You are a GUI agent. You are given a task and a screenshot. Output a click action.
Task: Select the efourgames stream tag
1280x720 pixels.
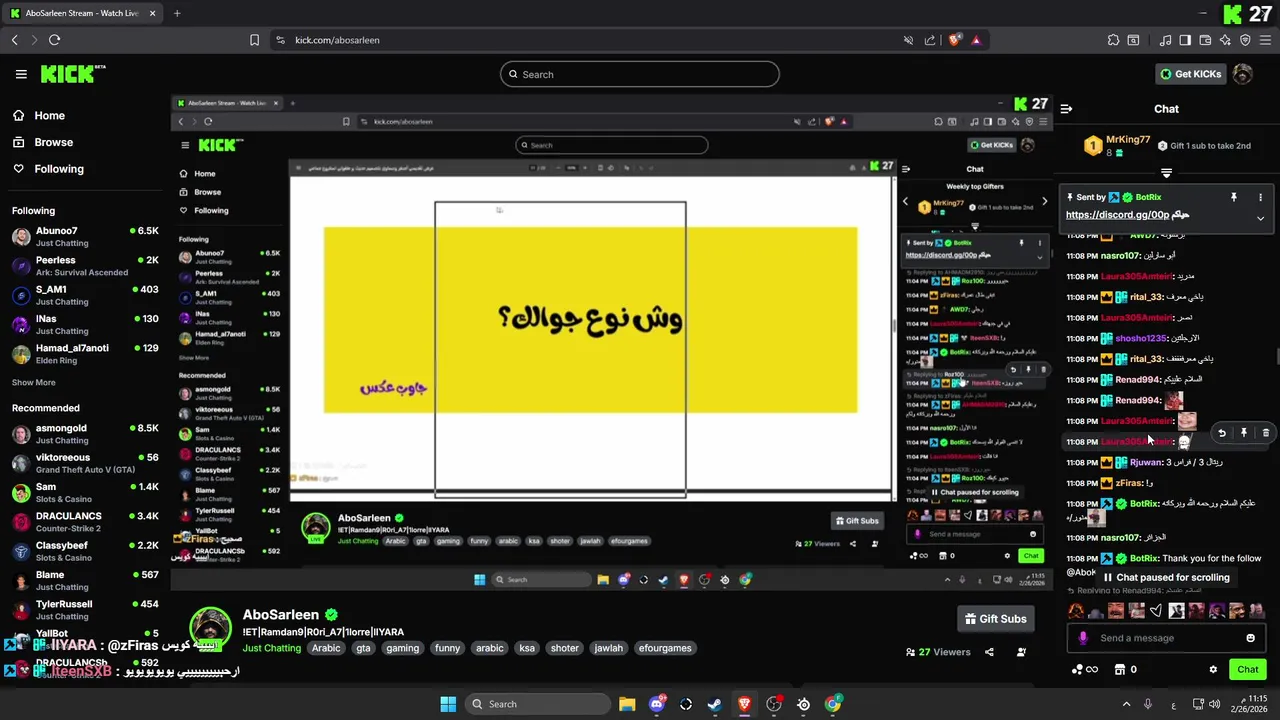coord(665,648)
